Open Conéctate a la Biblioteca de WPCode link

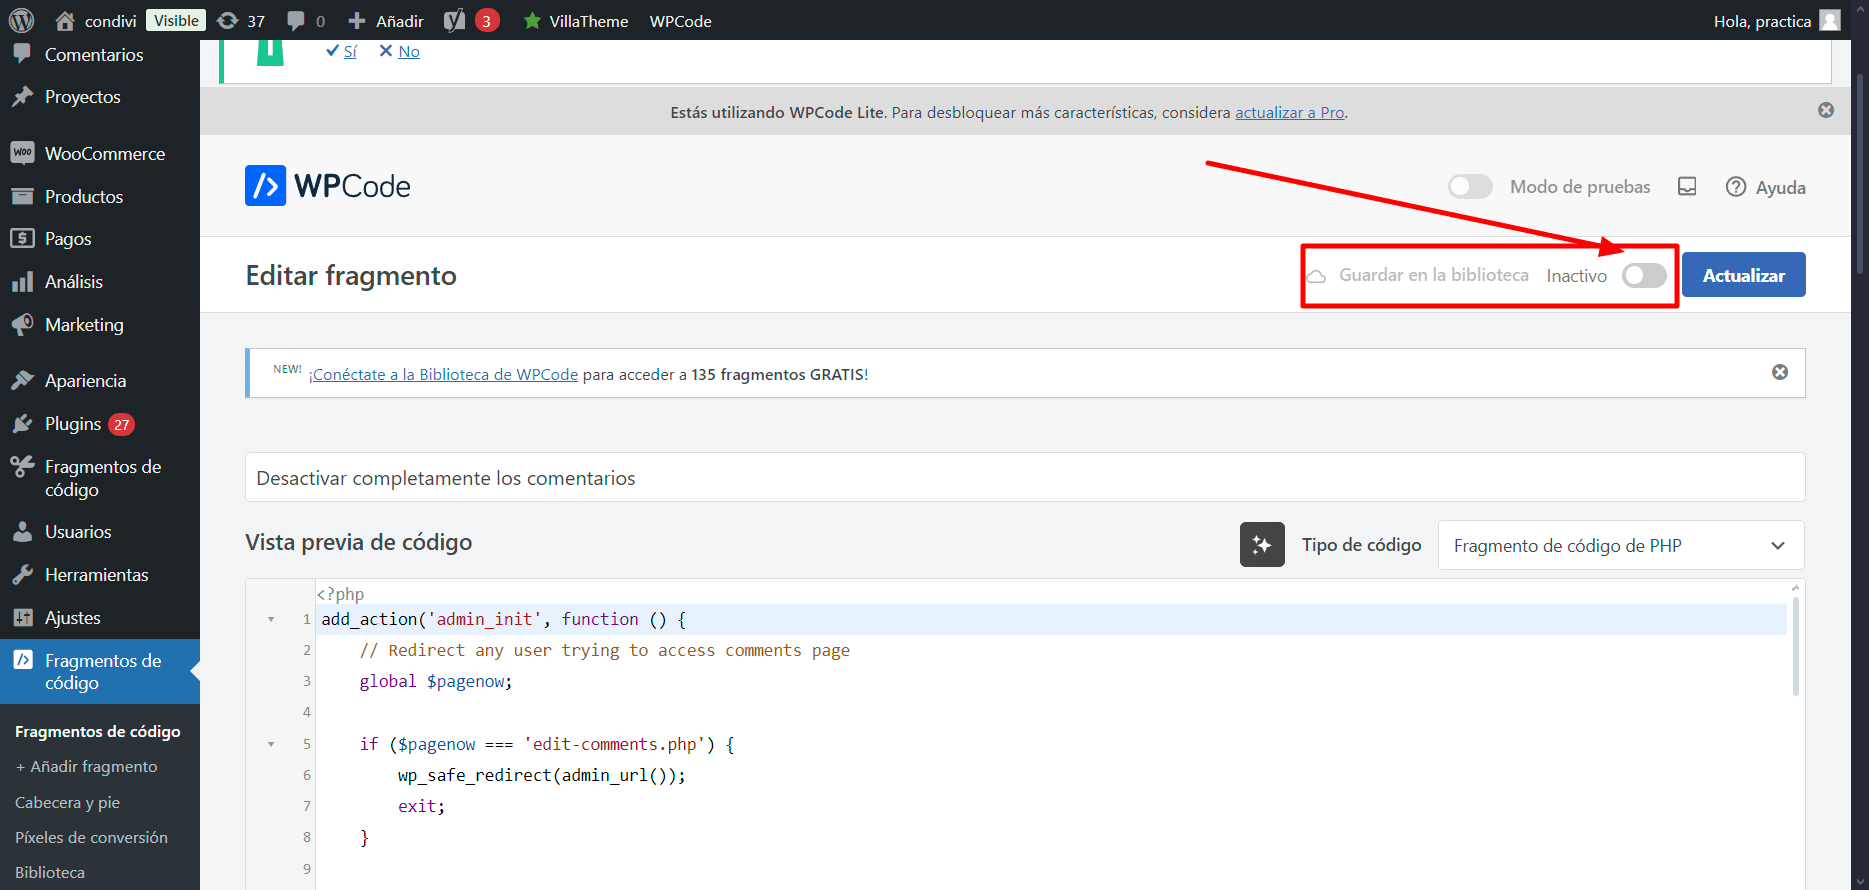pos(443,375)
